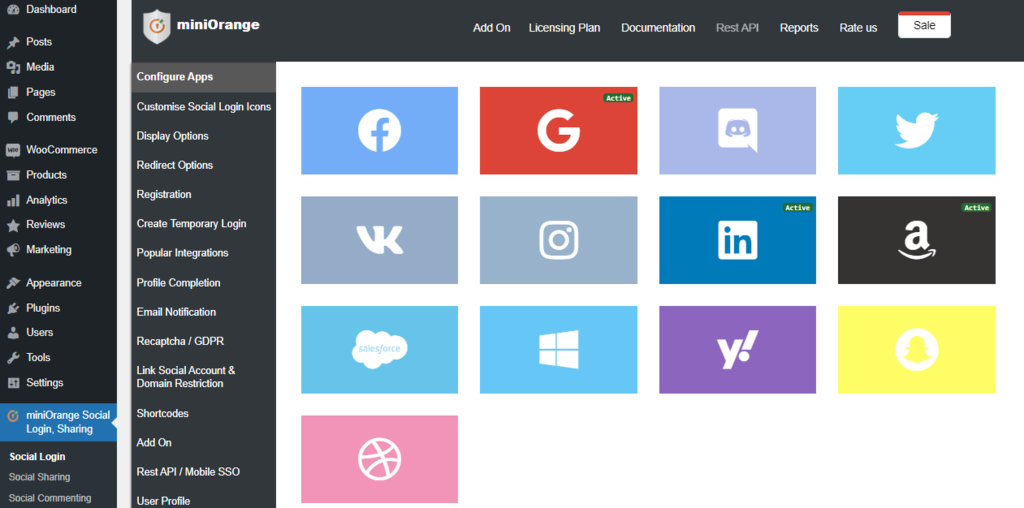Image resolution: width=1024 pixels, height=508 pixels.
Task: Click the Posts pin icon
Action: (13, 42)
